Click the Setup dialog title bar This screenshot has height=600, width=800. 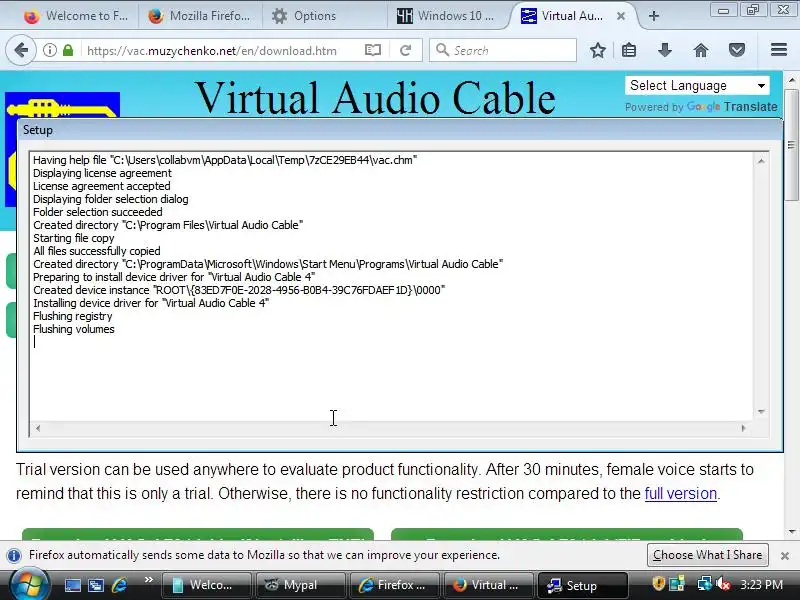pyautogui.click(x=399, y=130)
